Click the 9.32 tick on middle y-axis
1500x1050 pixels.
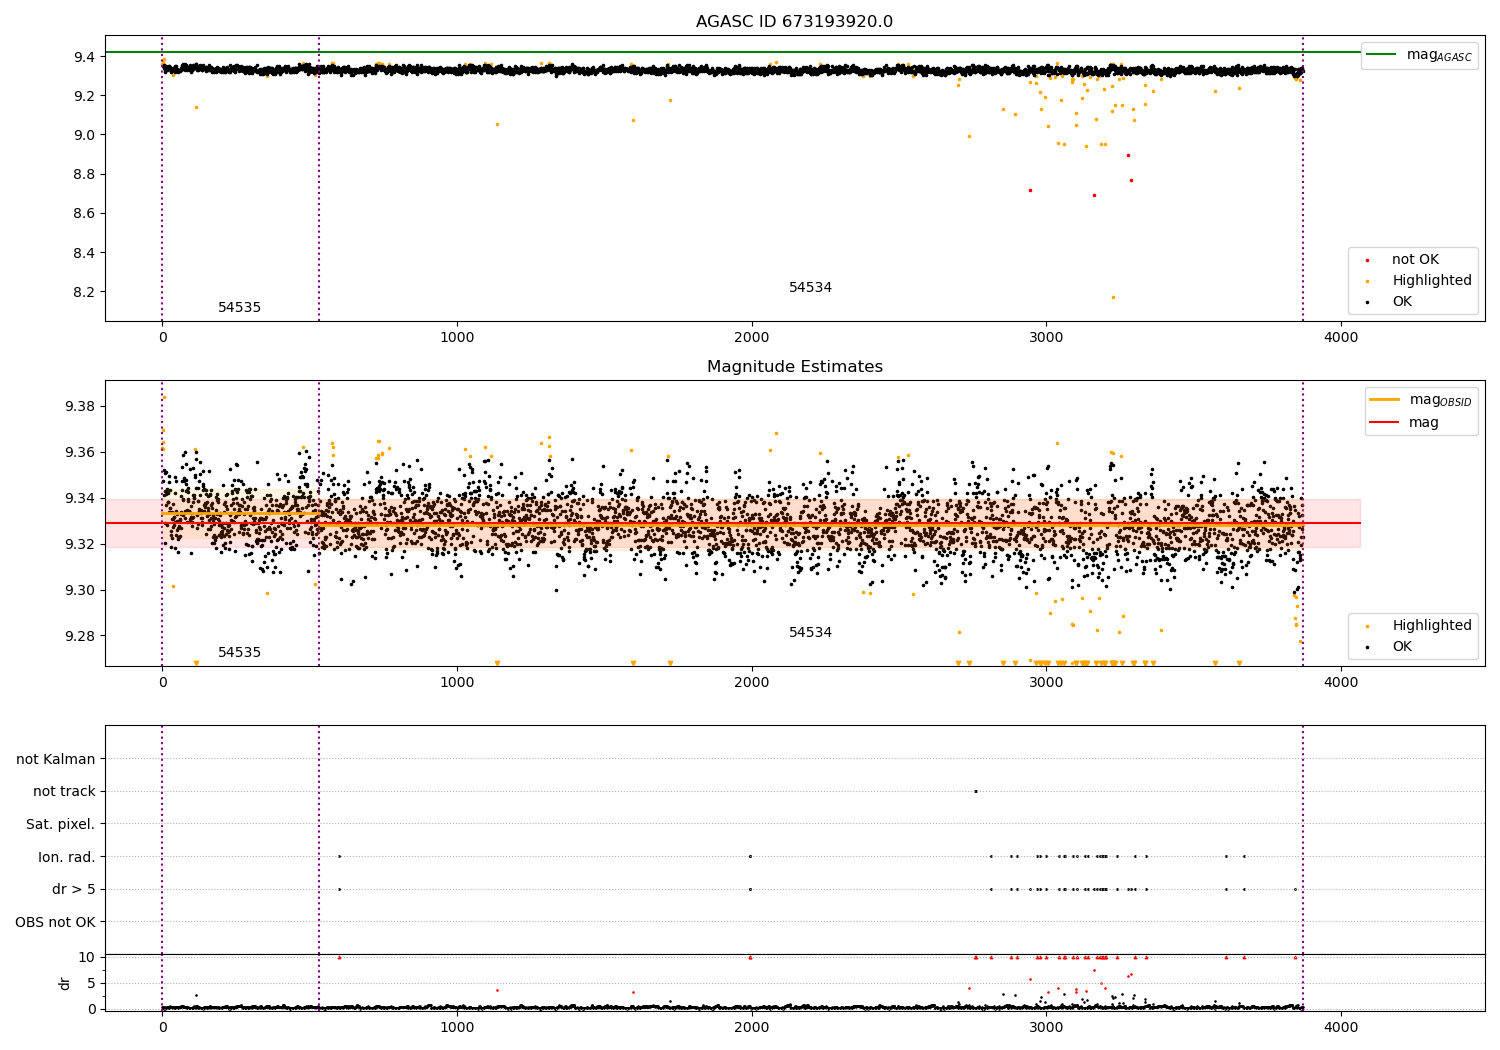(81, 544)
